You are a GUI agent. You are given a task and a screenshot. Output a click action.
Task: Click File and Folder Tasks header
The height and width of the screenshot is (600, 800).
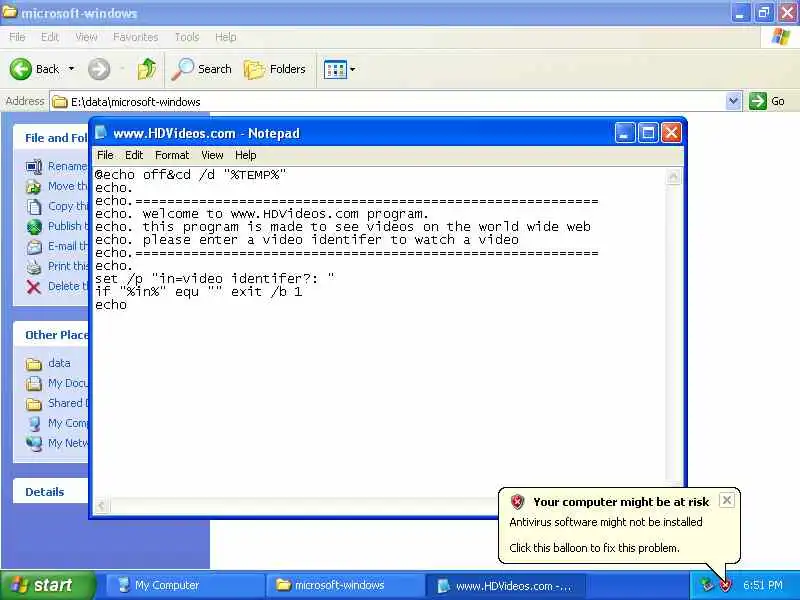pos(51,138)
